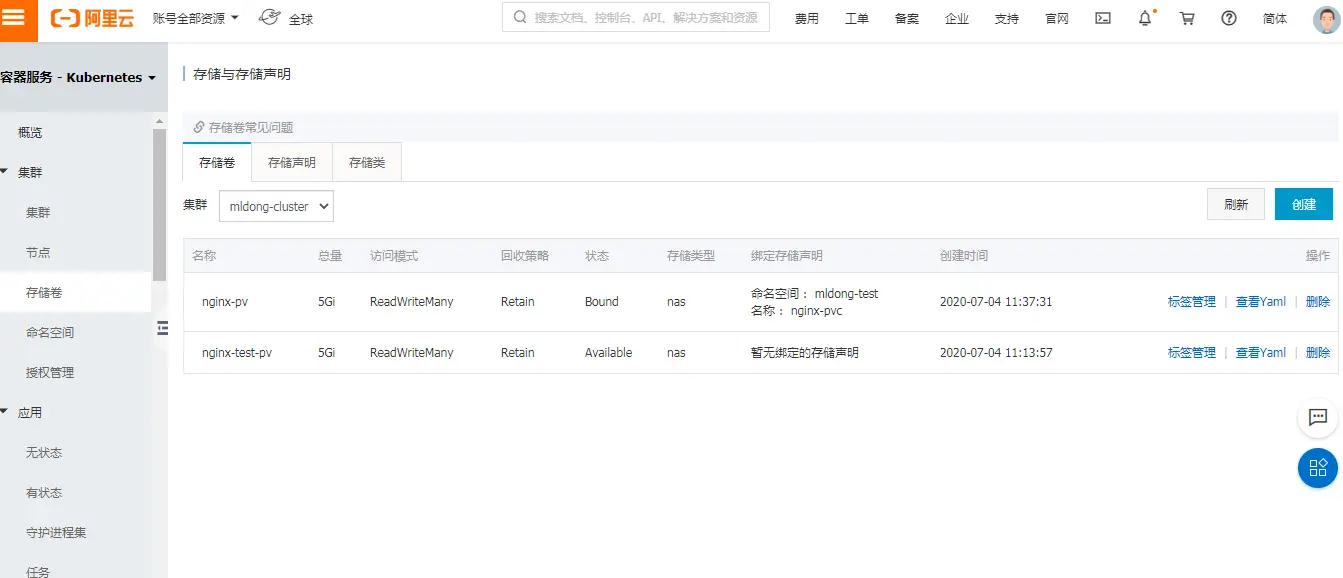Click the user avatar picture
The width and height of the screenshot is (1343, 578).
point(1326,19)
